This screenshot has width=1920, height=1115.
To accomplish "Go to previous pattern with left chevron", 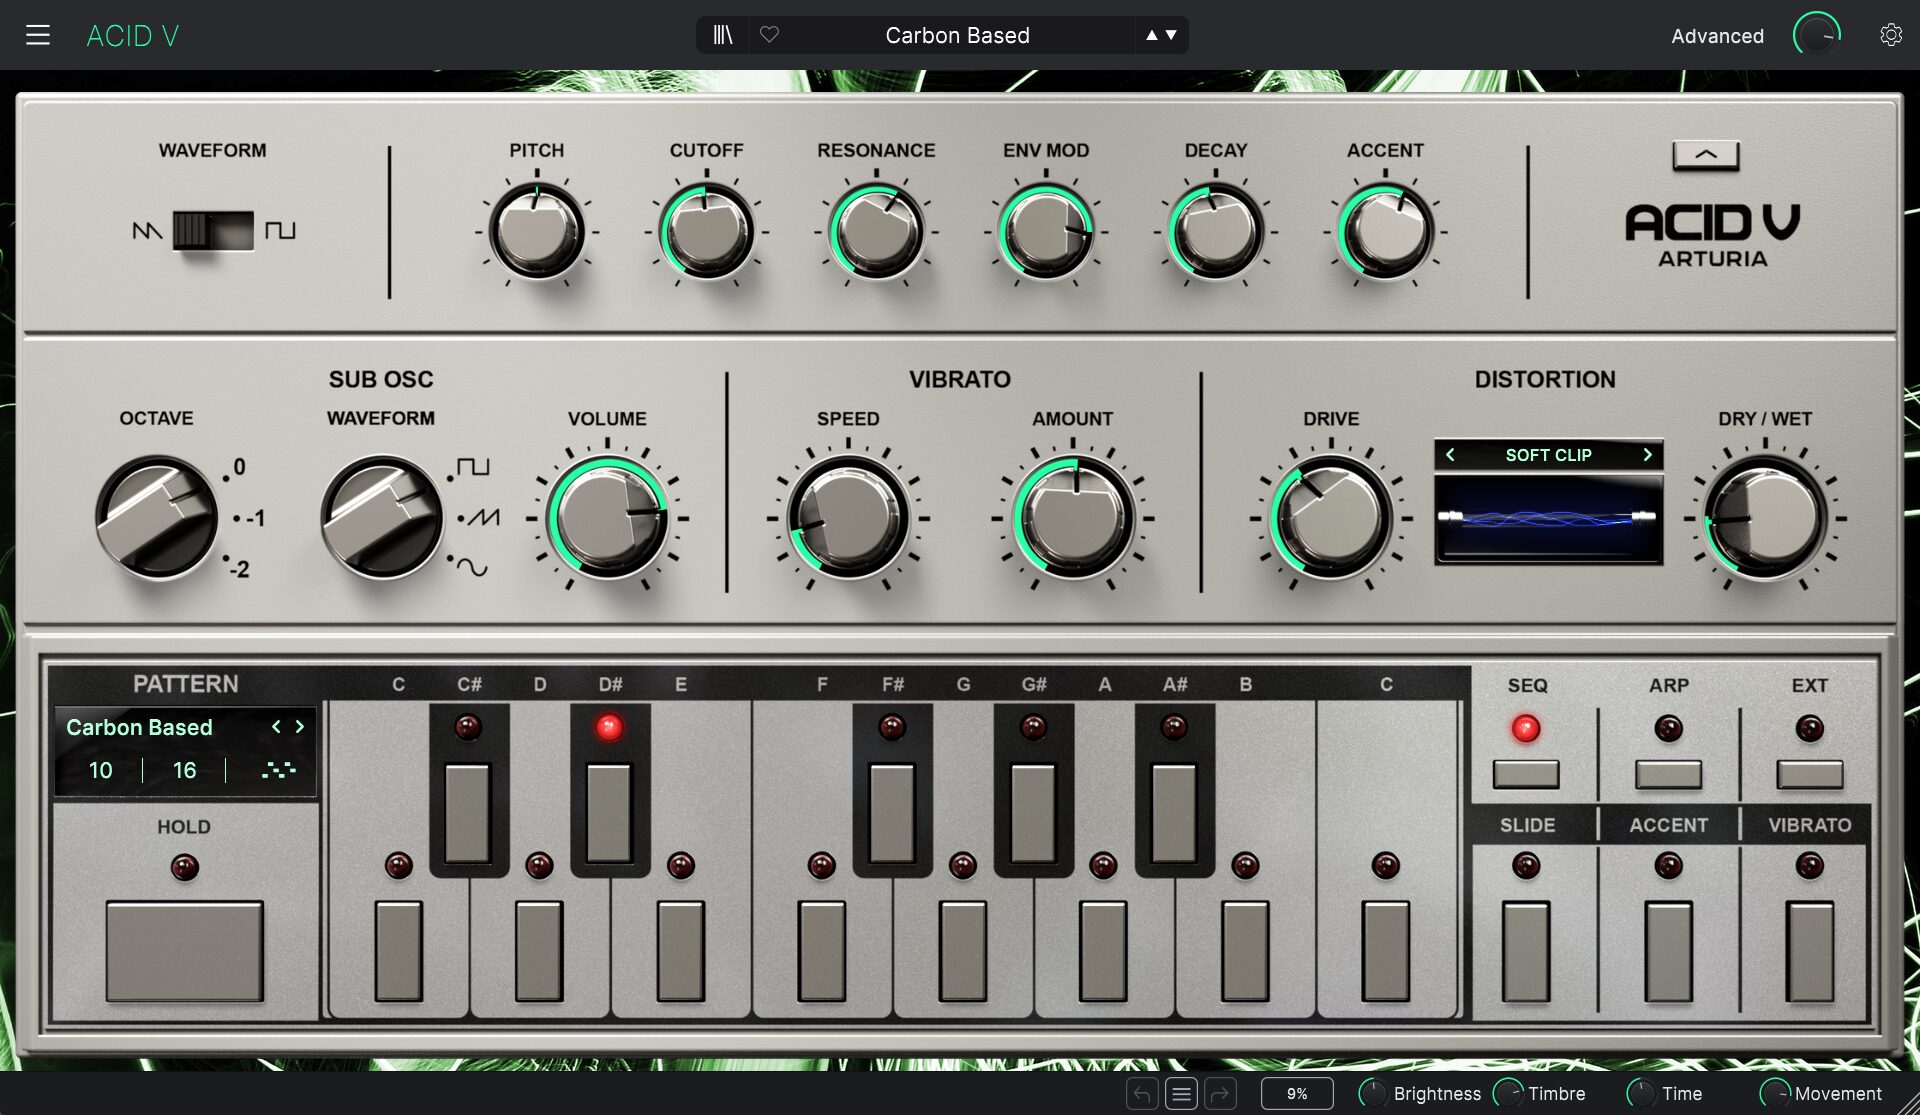I will point(276,727).
